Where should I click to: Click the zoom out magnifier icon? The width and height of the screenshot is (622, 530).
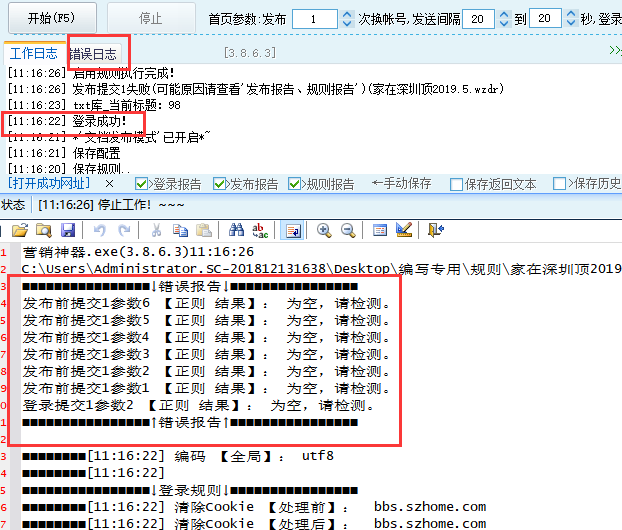(x=348, y=230)
